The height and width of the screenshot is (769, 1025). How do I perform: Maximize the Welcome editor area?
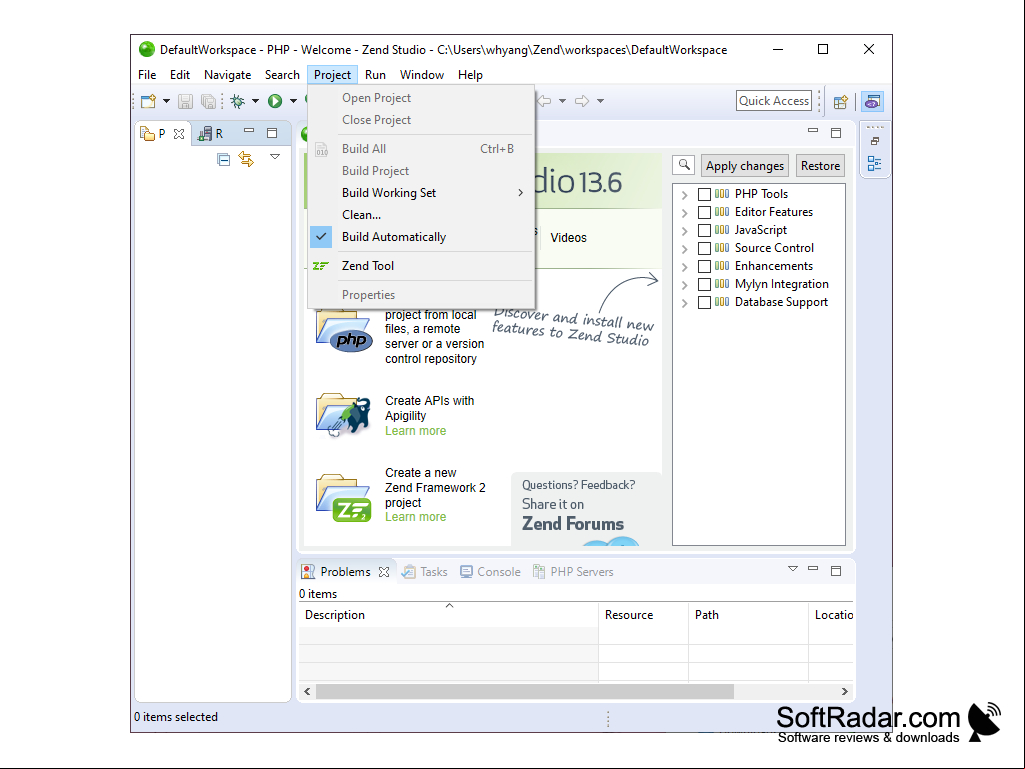point(836,133)
